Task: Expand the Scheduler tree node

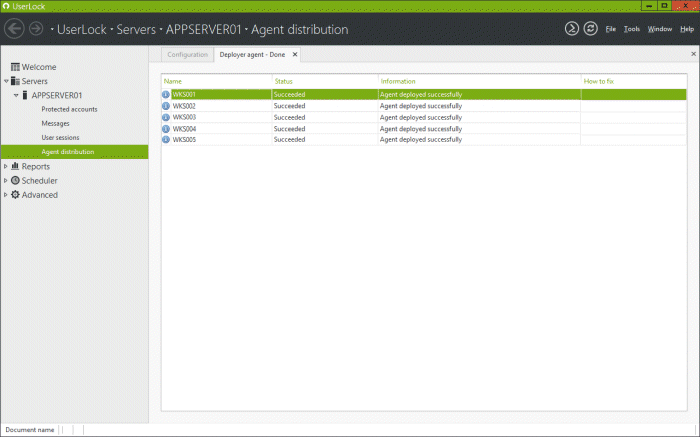Action: pyautogui.click(x=6, y=180)
